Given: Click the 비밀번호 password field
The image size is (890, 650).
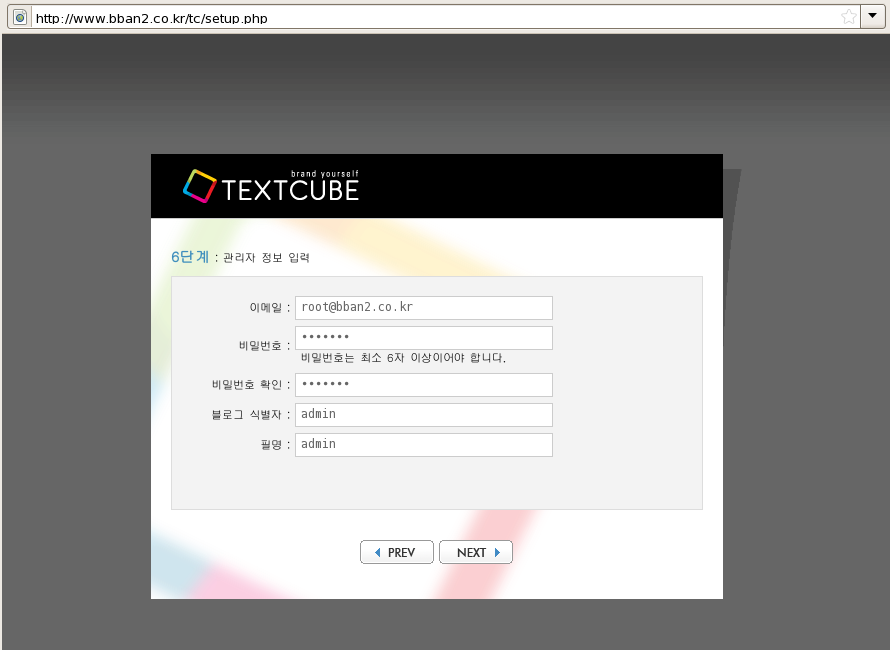Looking at the screenshot, I should pyautogui.click(x=423, y=338).
